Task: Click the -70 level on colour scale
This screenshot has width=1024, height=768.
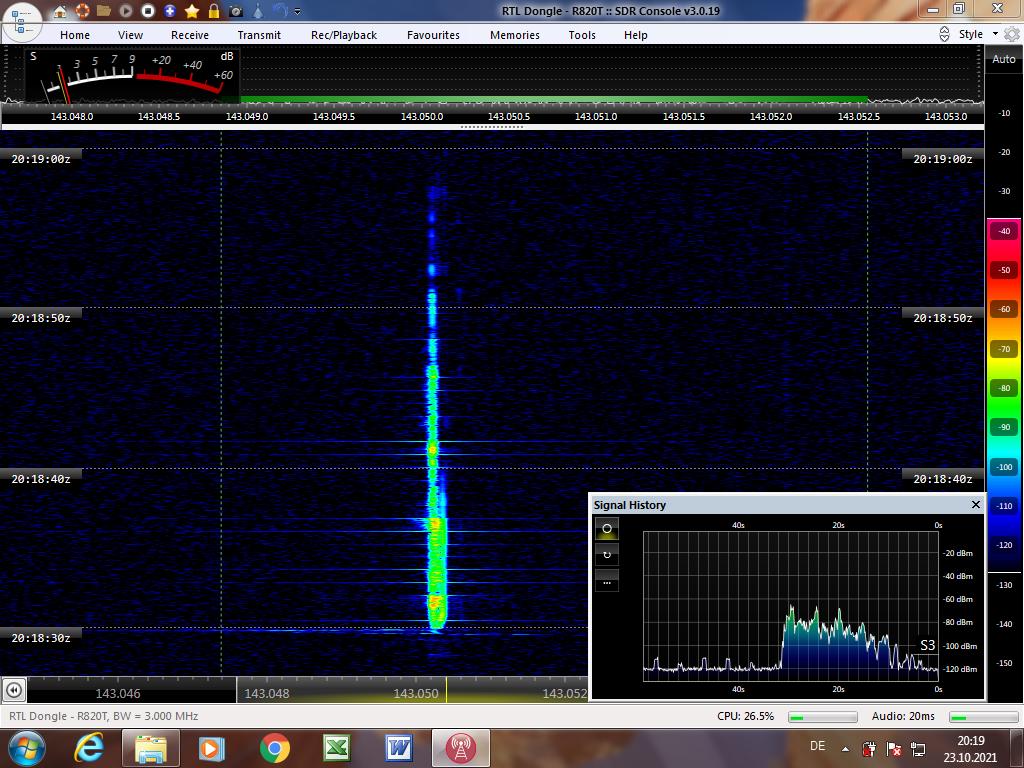Action: [x=1004, y=349]
